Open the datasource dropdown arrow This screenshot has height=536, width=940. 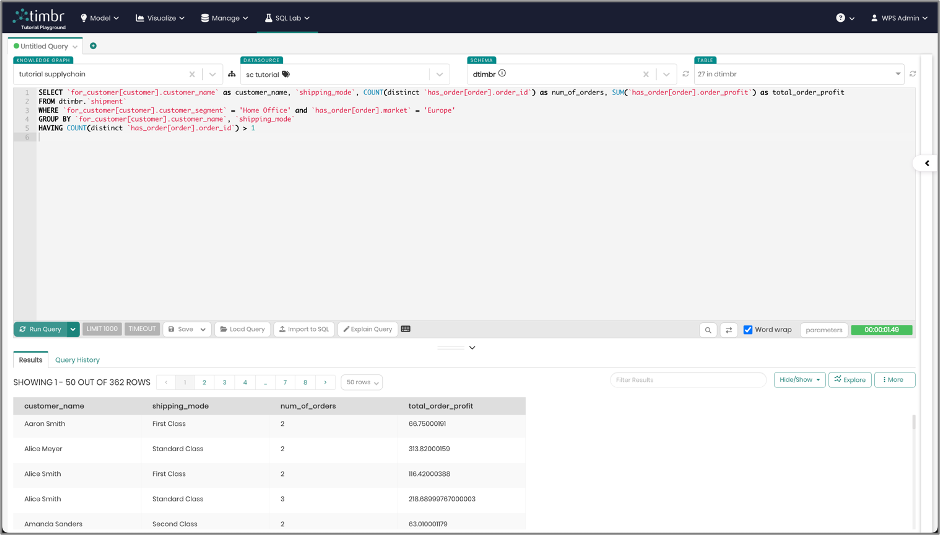coord(439,74)
